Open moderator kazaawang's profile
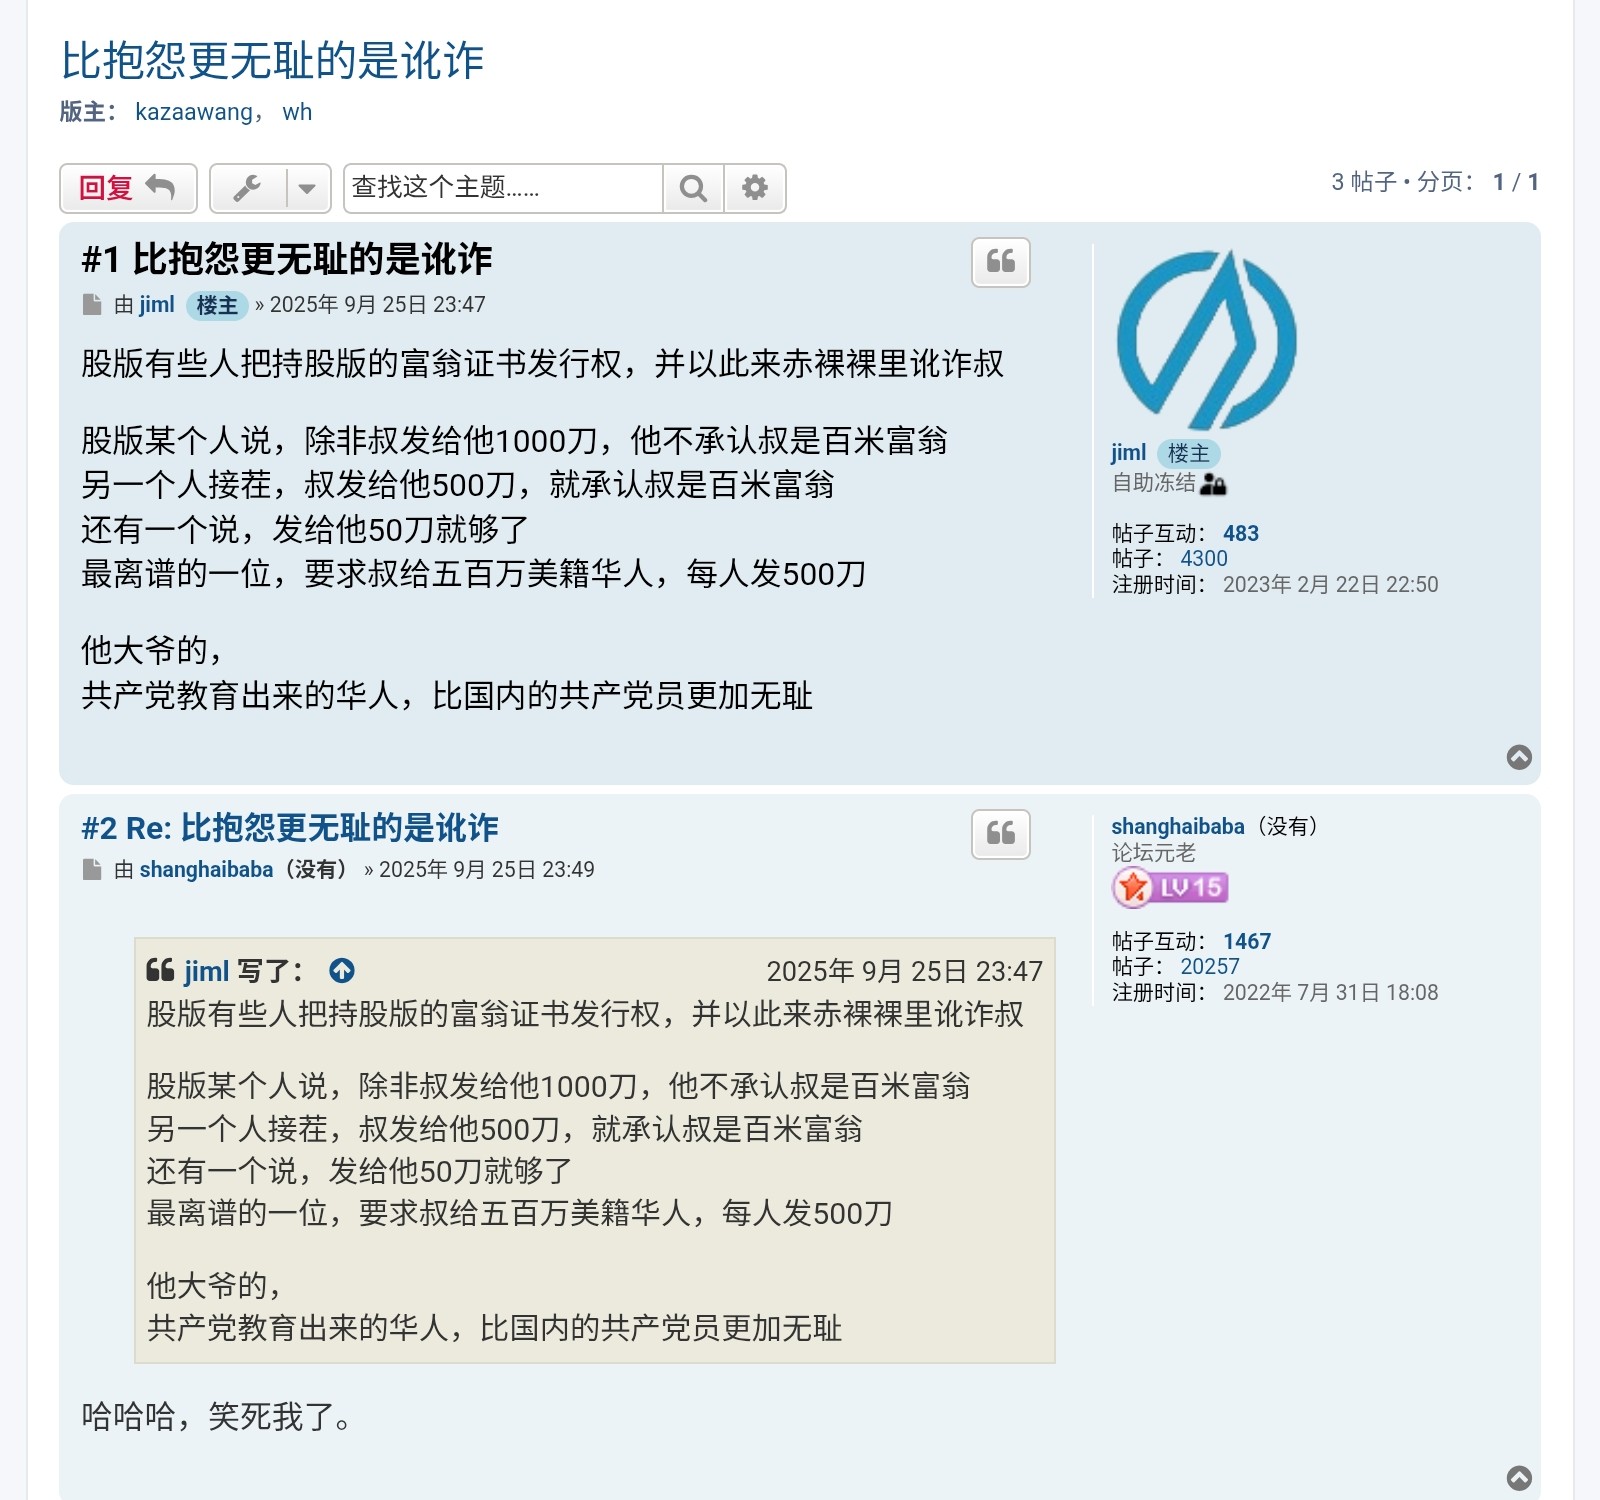Viewport: 1600px width, 1500px height. tap(194, 112)
